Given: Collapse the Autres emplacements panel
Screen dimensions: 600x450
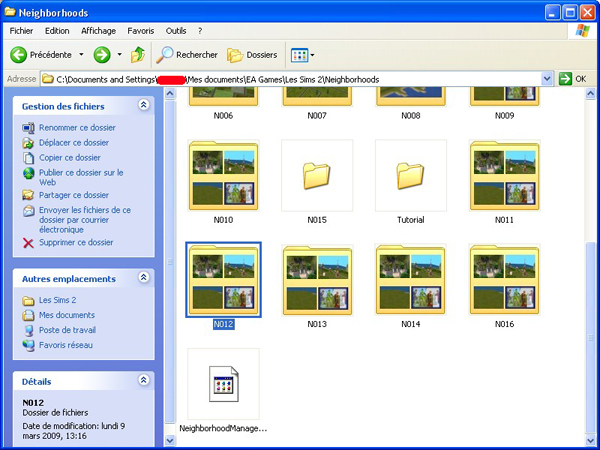Looking at the screenshot, I should pyautogui.click(x=143, y=277).
